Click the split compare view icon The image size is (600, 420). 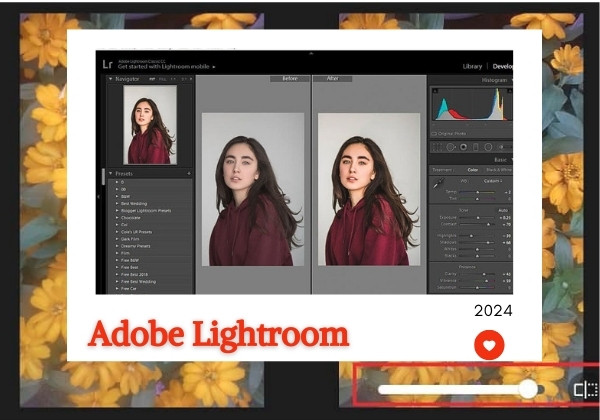586,390
